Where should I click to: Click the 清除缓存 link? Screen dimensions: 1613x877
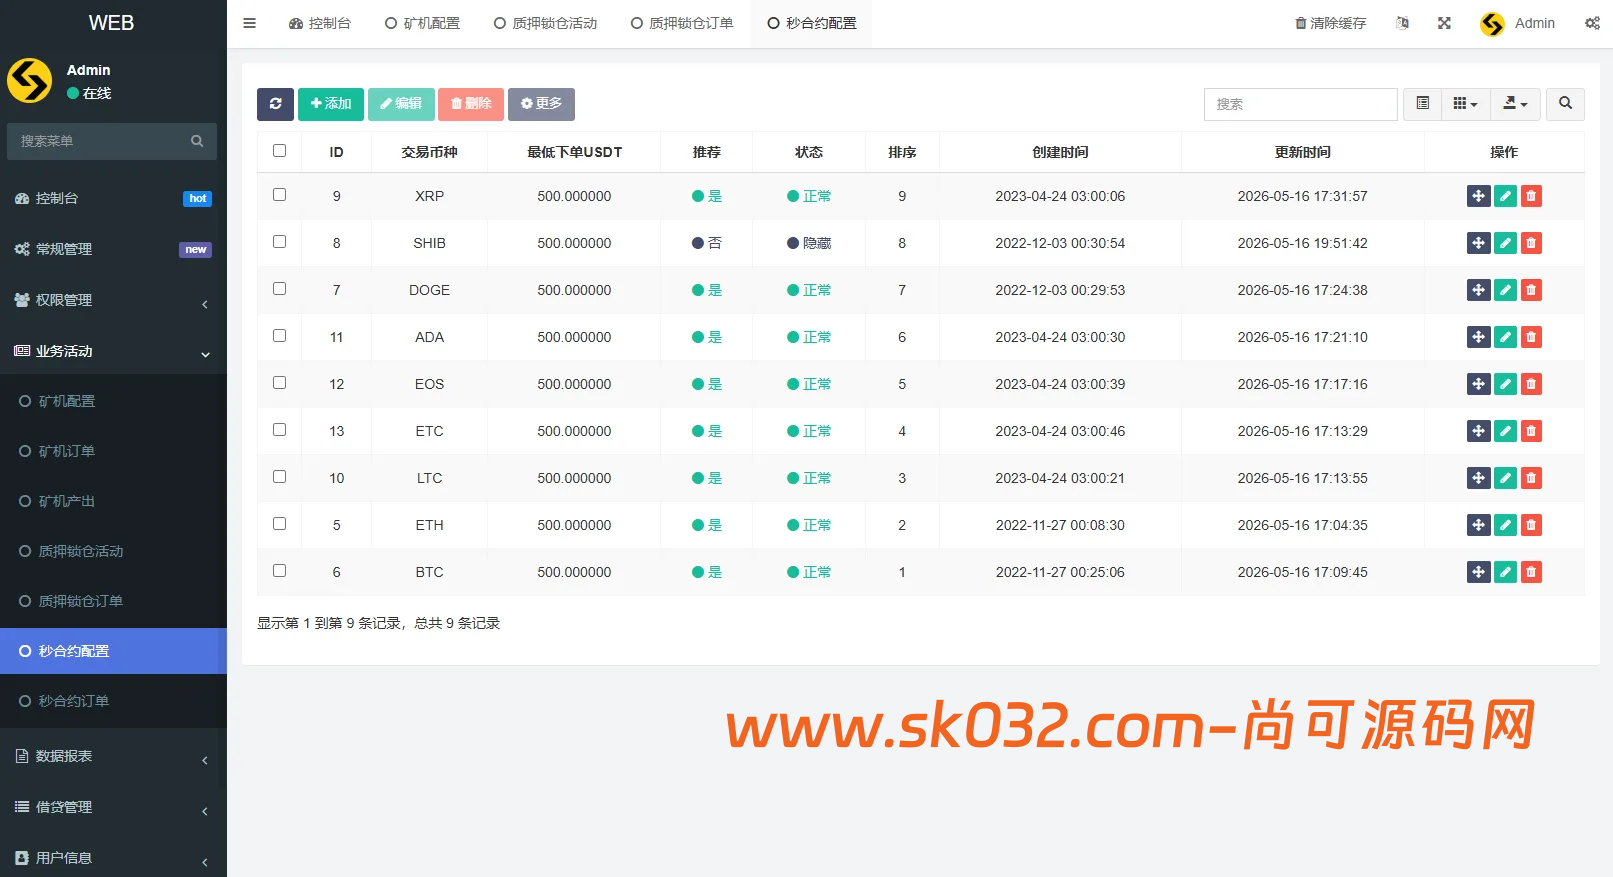pos(1330,23)
